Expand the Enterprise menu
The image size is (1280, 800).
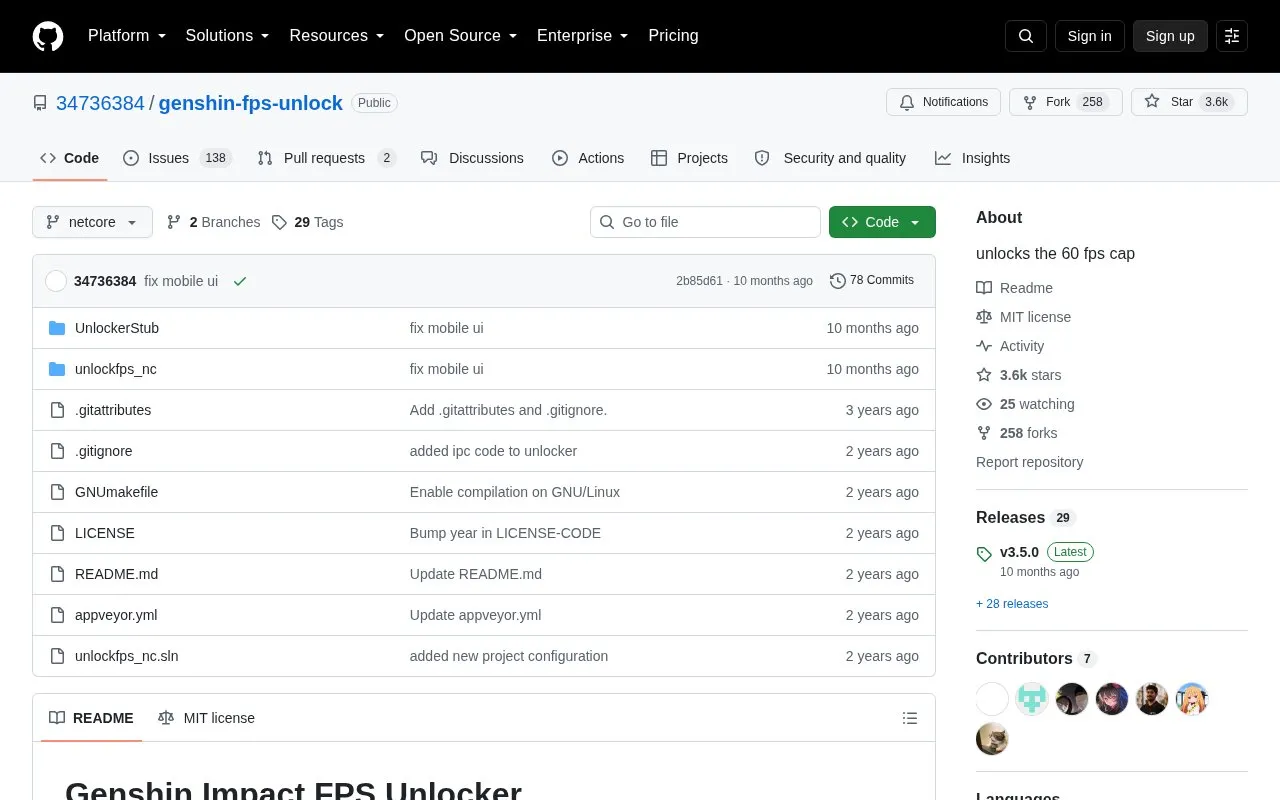coord(583,36)
